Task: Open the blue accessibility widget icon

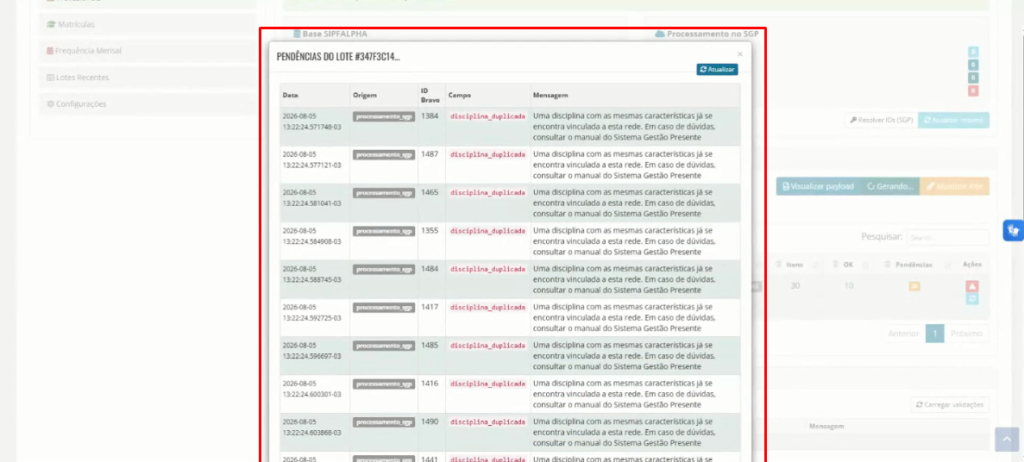Action: [1013, 230]
